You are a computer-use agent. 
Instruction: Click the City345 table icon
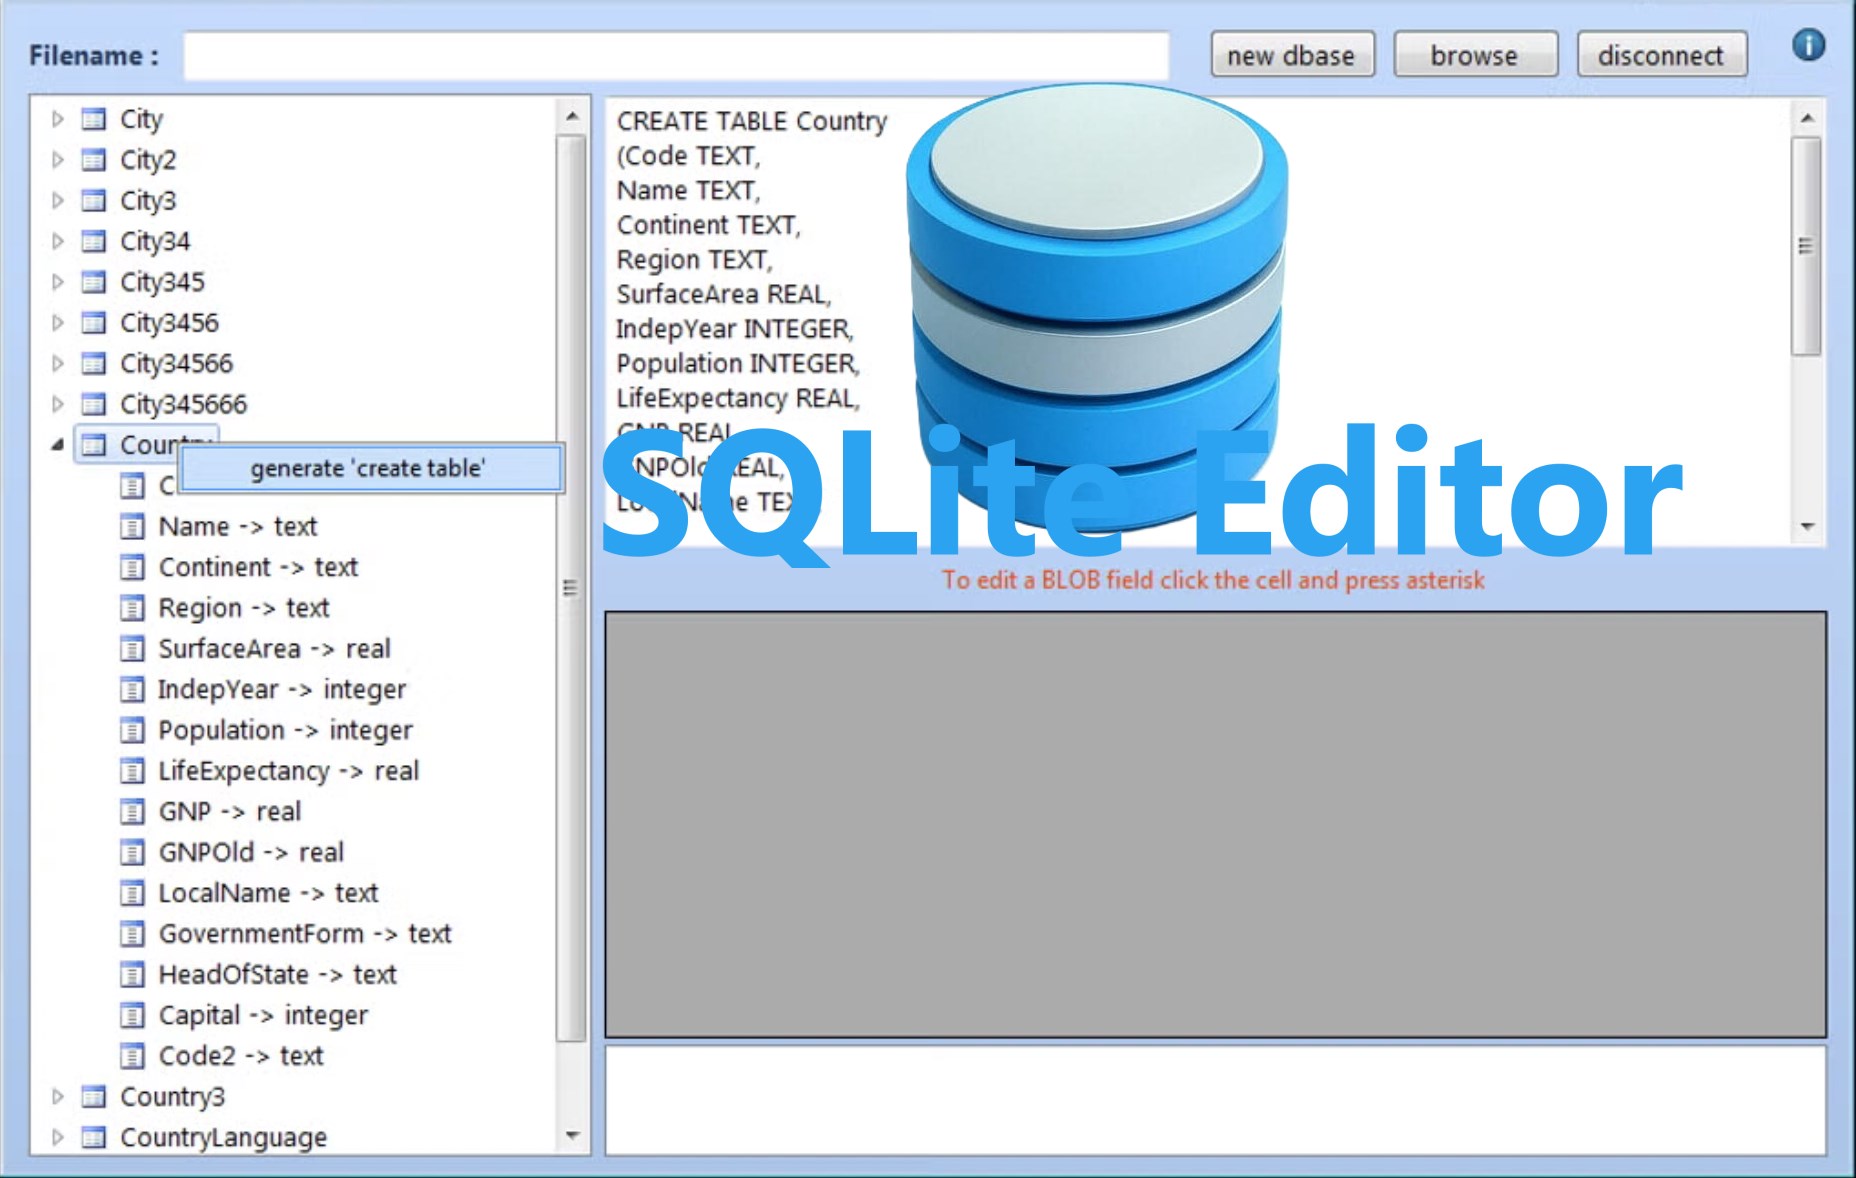(93, 282)
